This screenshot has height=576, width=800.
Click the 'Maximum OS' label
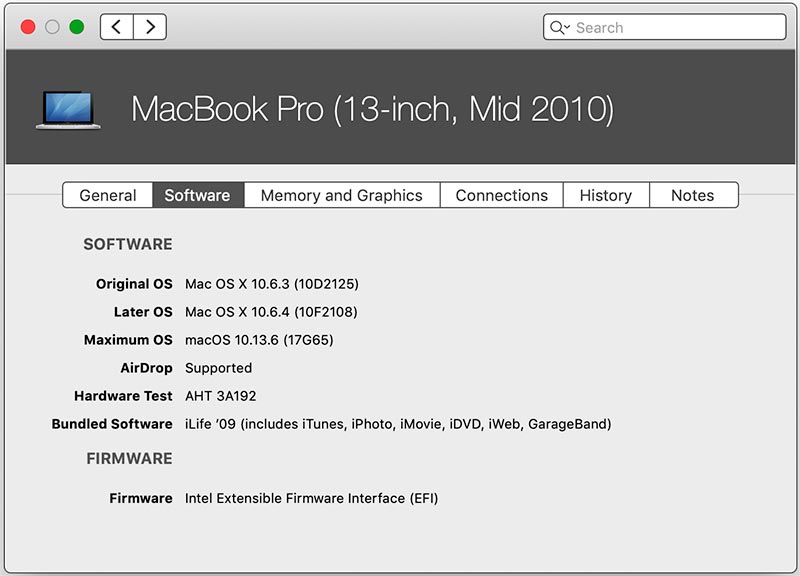point(128,340)
